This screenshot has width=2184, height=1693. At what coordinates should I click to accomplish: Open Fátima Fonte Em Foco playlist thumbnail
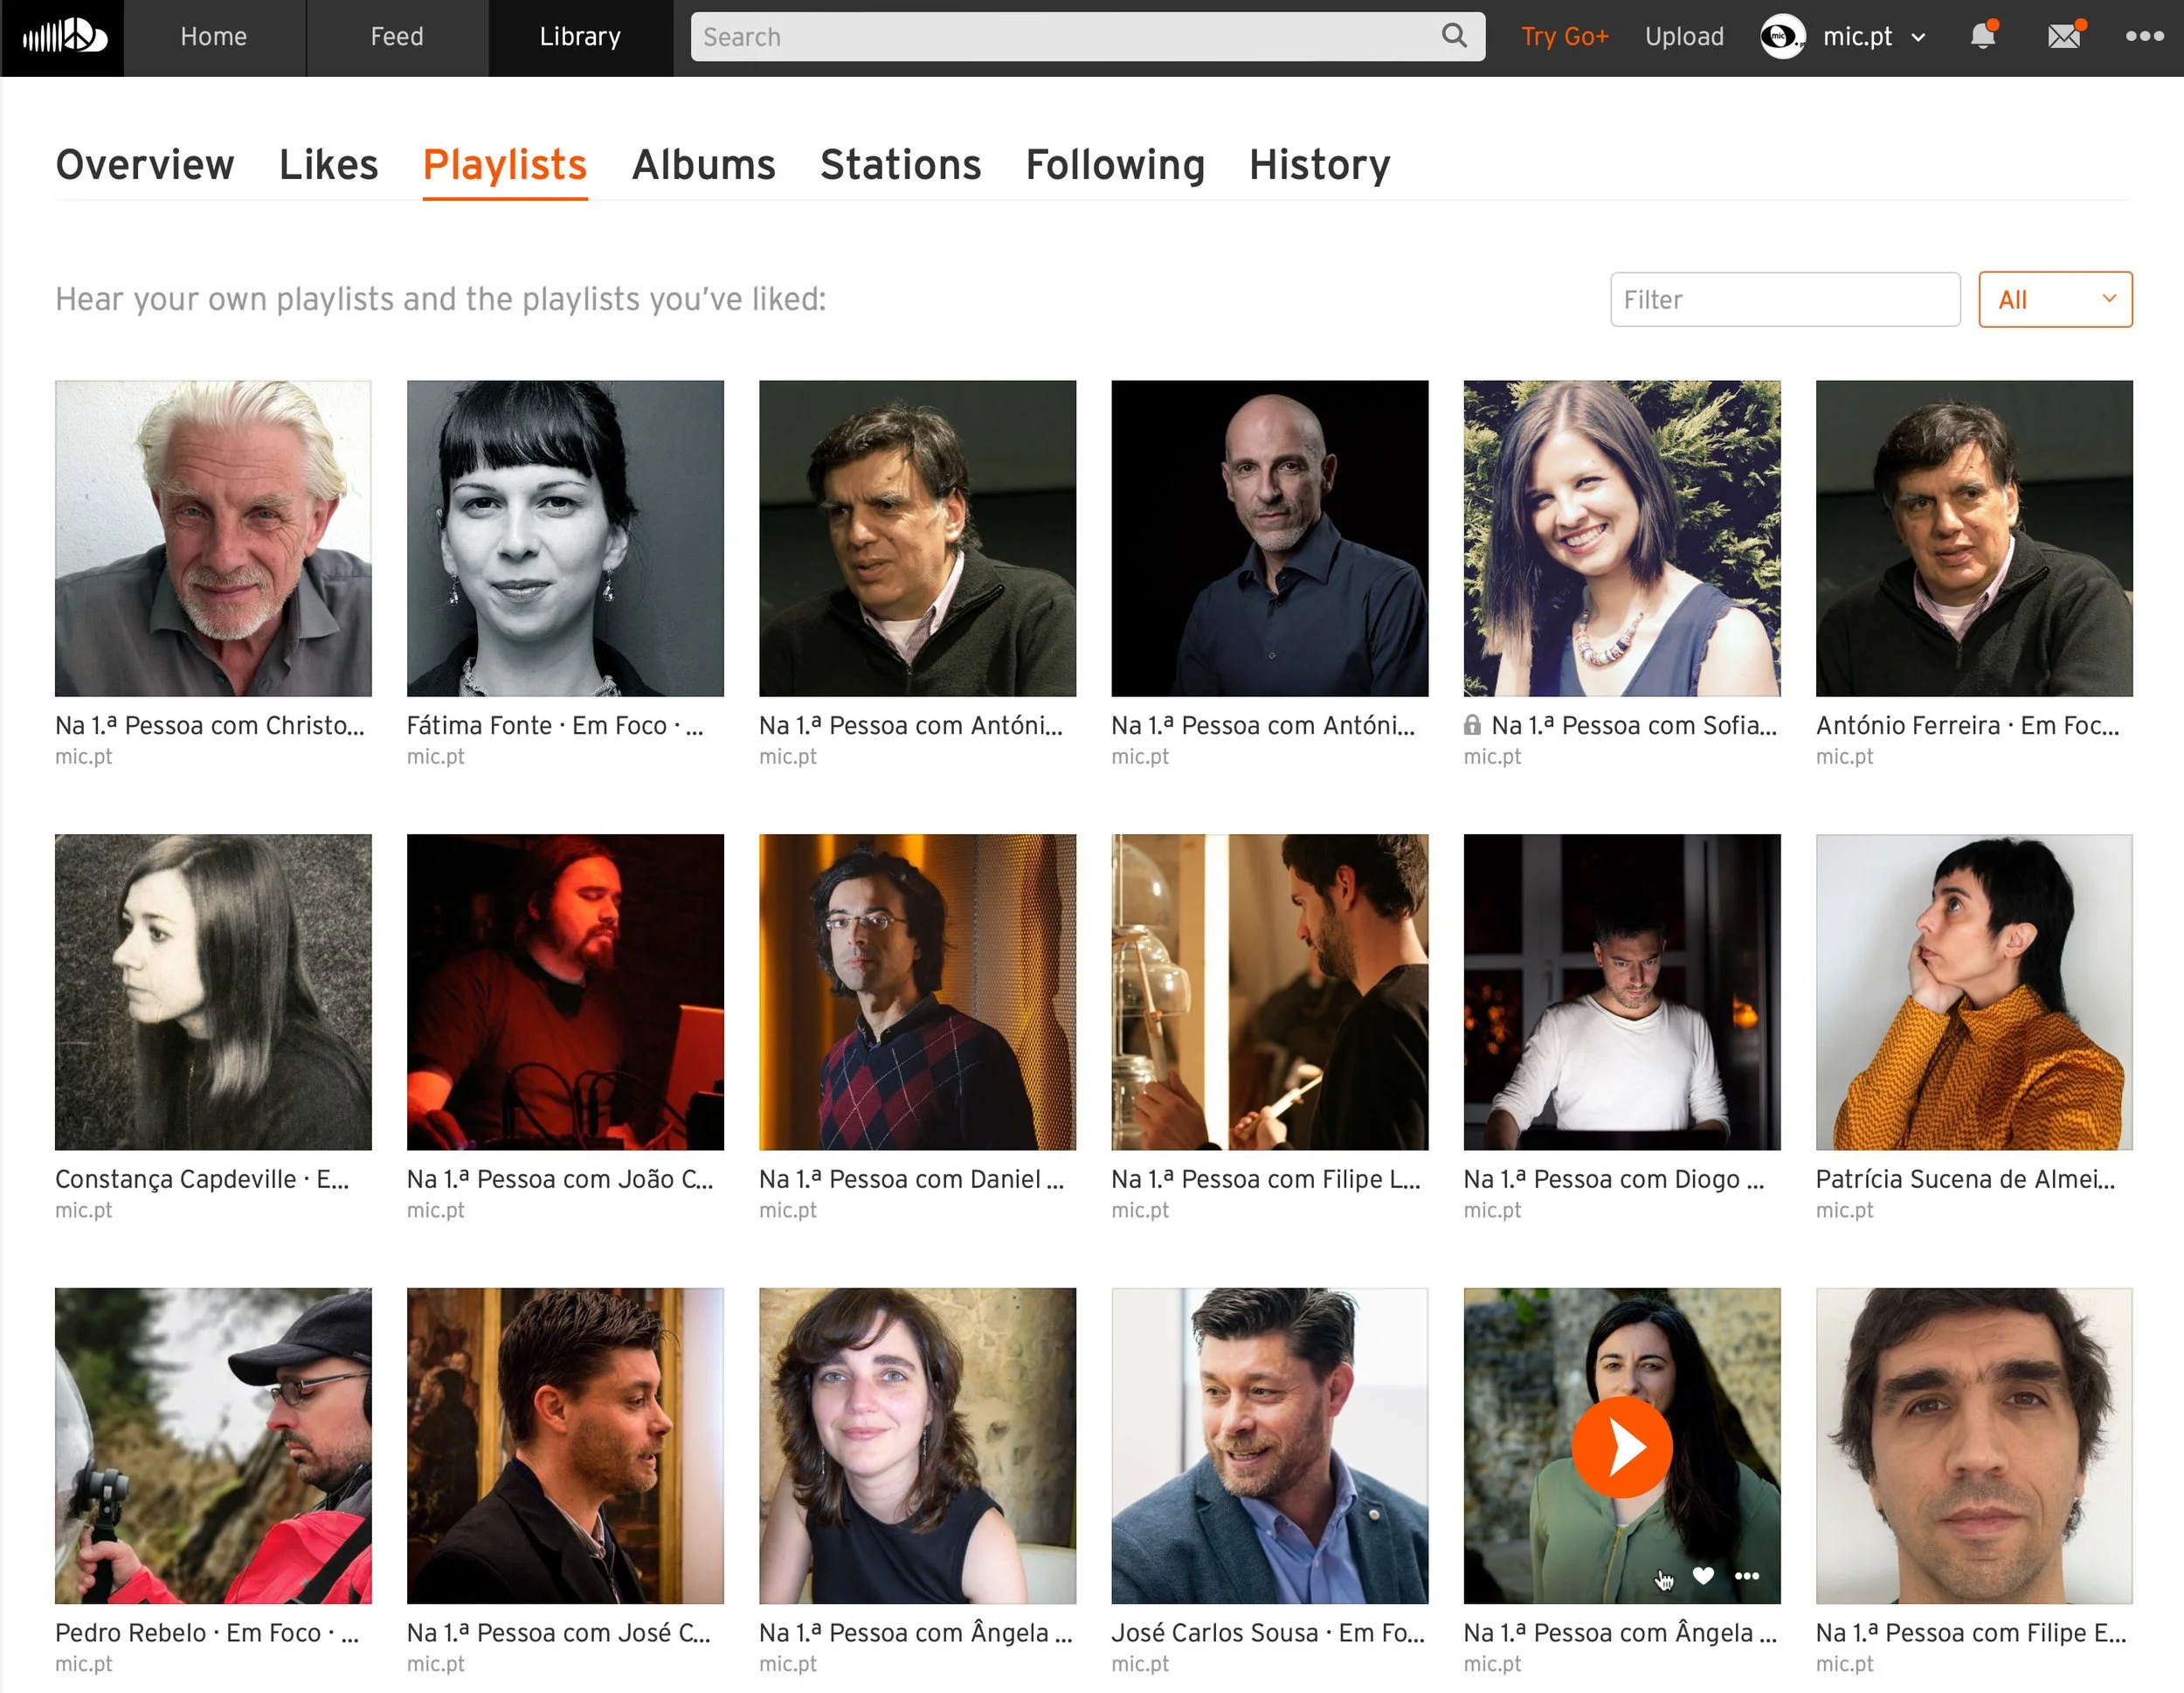tap(565, 538)
